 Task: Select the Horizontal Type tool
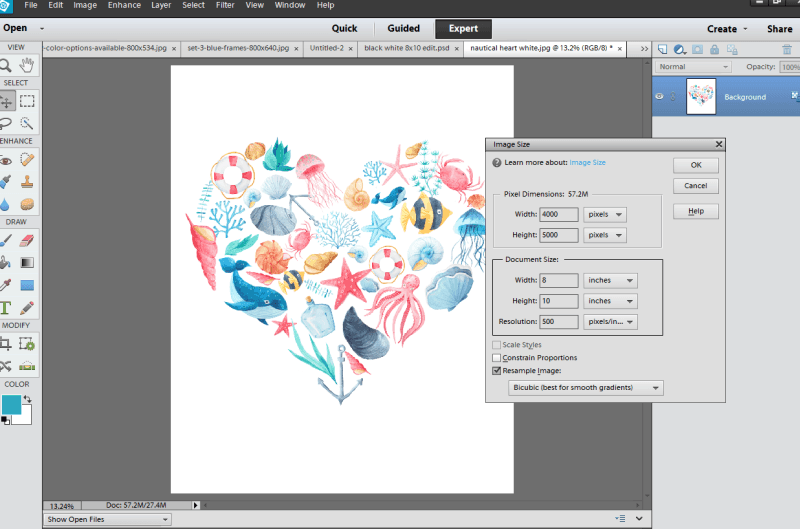[6, 308]
